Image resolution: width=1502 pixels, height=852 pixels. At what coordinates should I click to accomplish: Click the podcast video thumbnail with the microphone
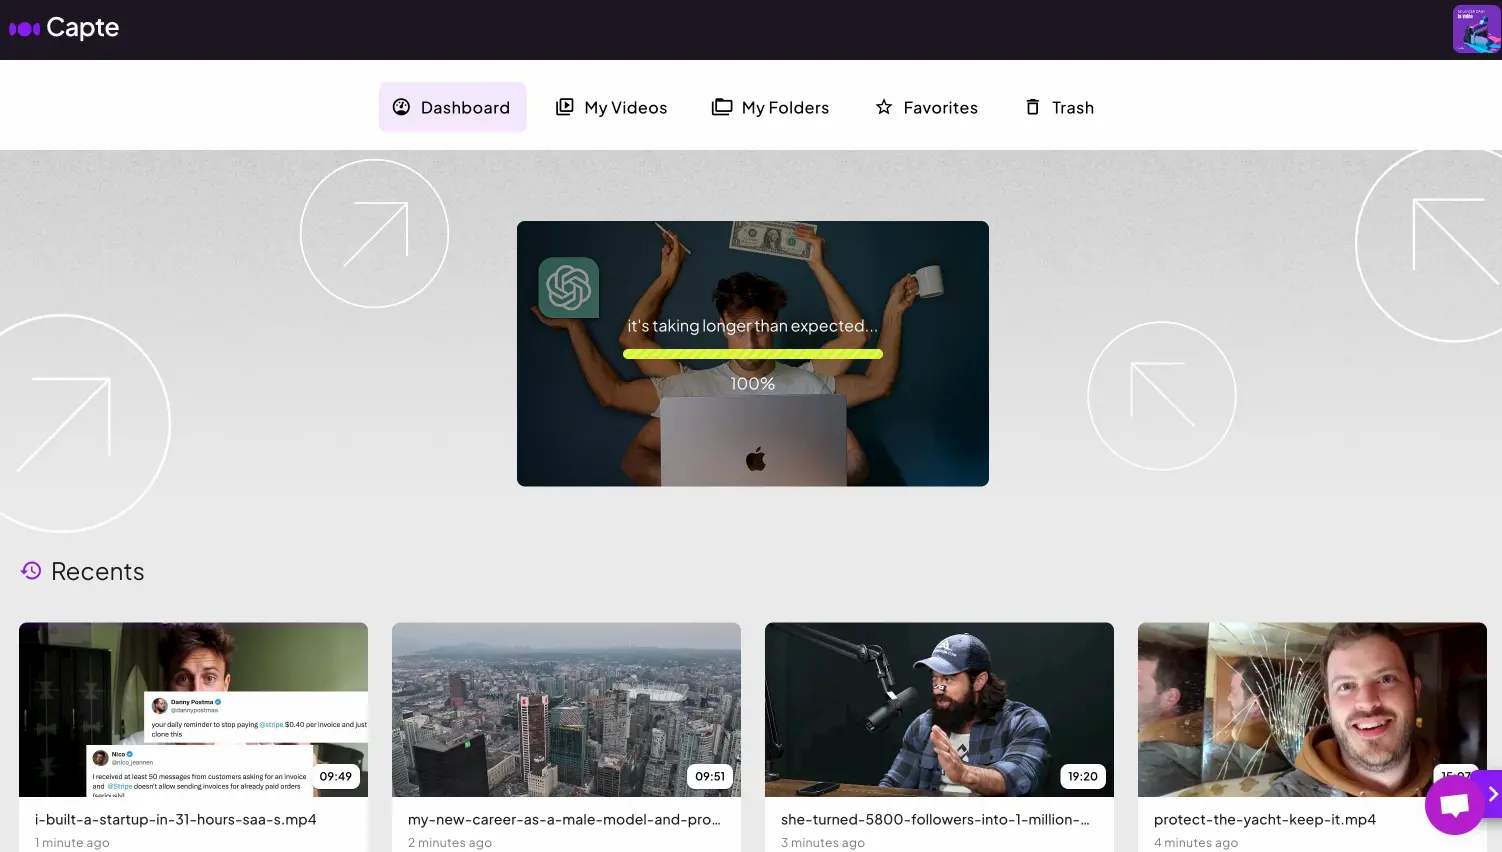[x=939, y=710]
